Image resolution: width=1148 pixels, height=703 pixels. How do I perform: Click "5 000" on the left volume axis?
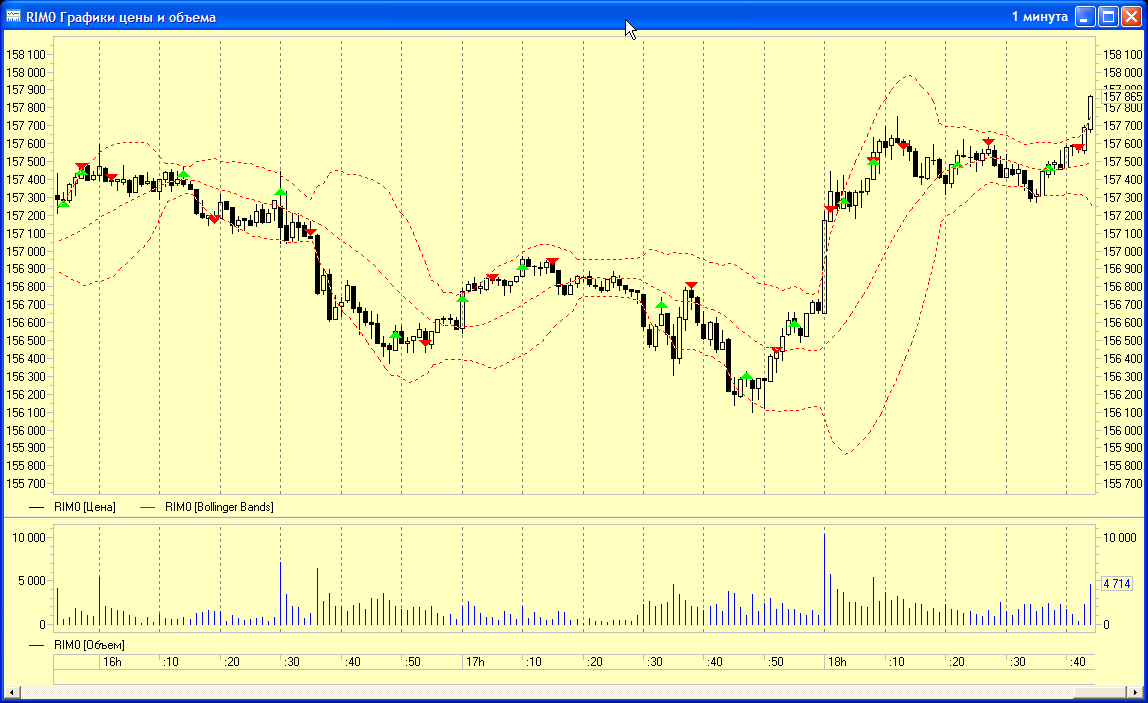click(x=31, y=581)
